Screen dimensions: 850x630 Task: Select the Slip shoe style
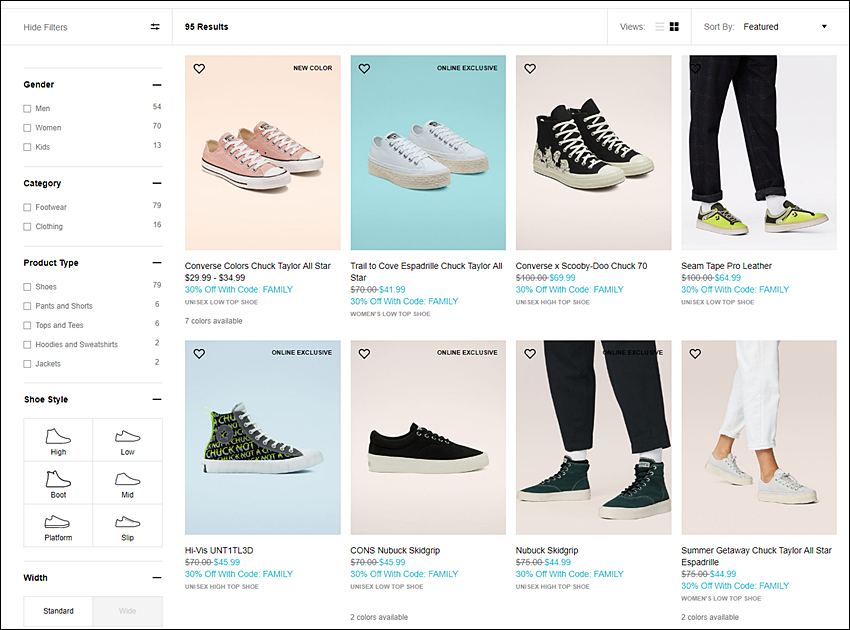click(127, 525)
